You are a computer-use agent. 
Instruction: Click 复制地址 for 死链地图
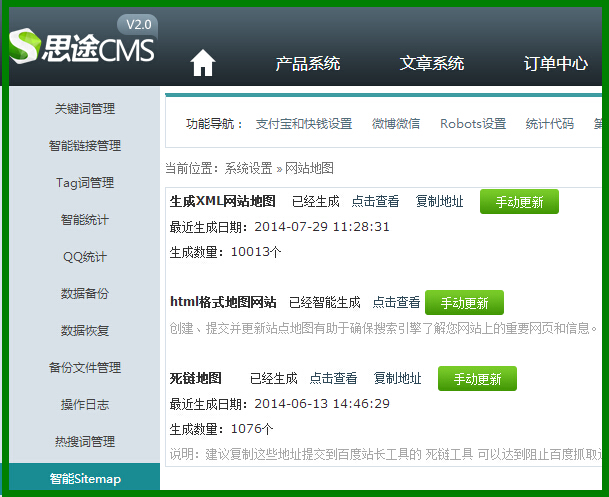click(397, 379)
